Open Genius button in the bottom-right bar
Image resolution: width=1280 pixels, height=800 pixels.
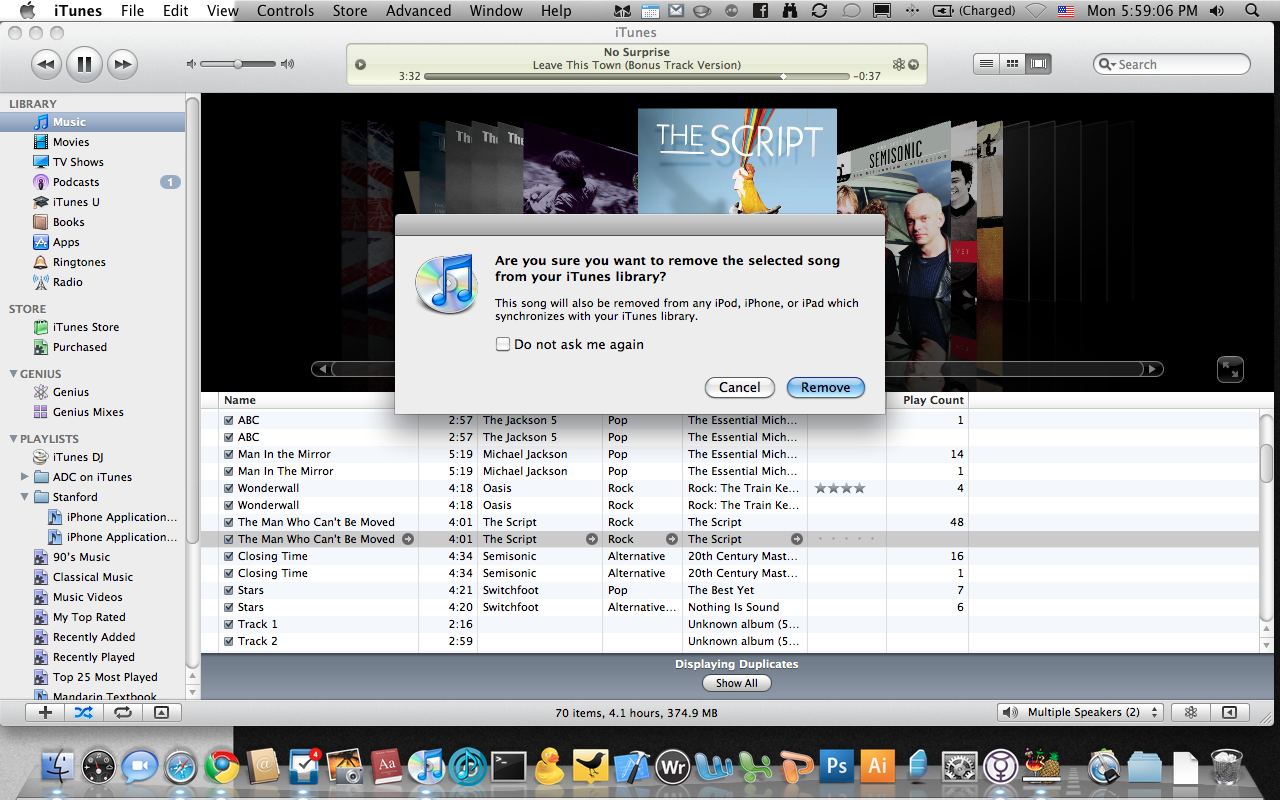coord(1191,712)
